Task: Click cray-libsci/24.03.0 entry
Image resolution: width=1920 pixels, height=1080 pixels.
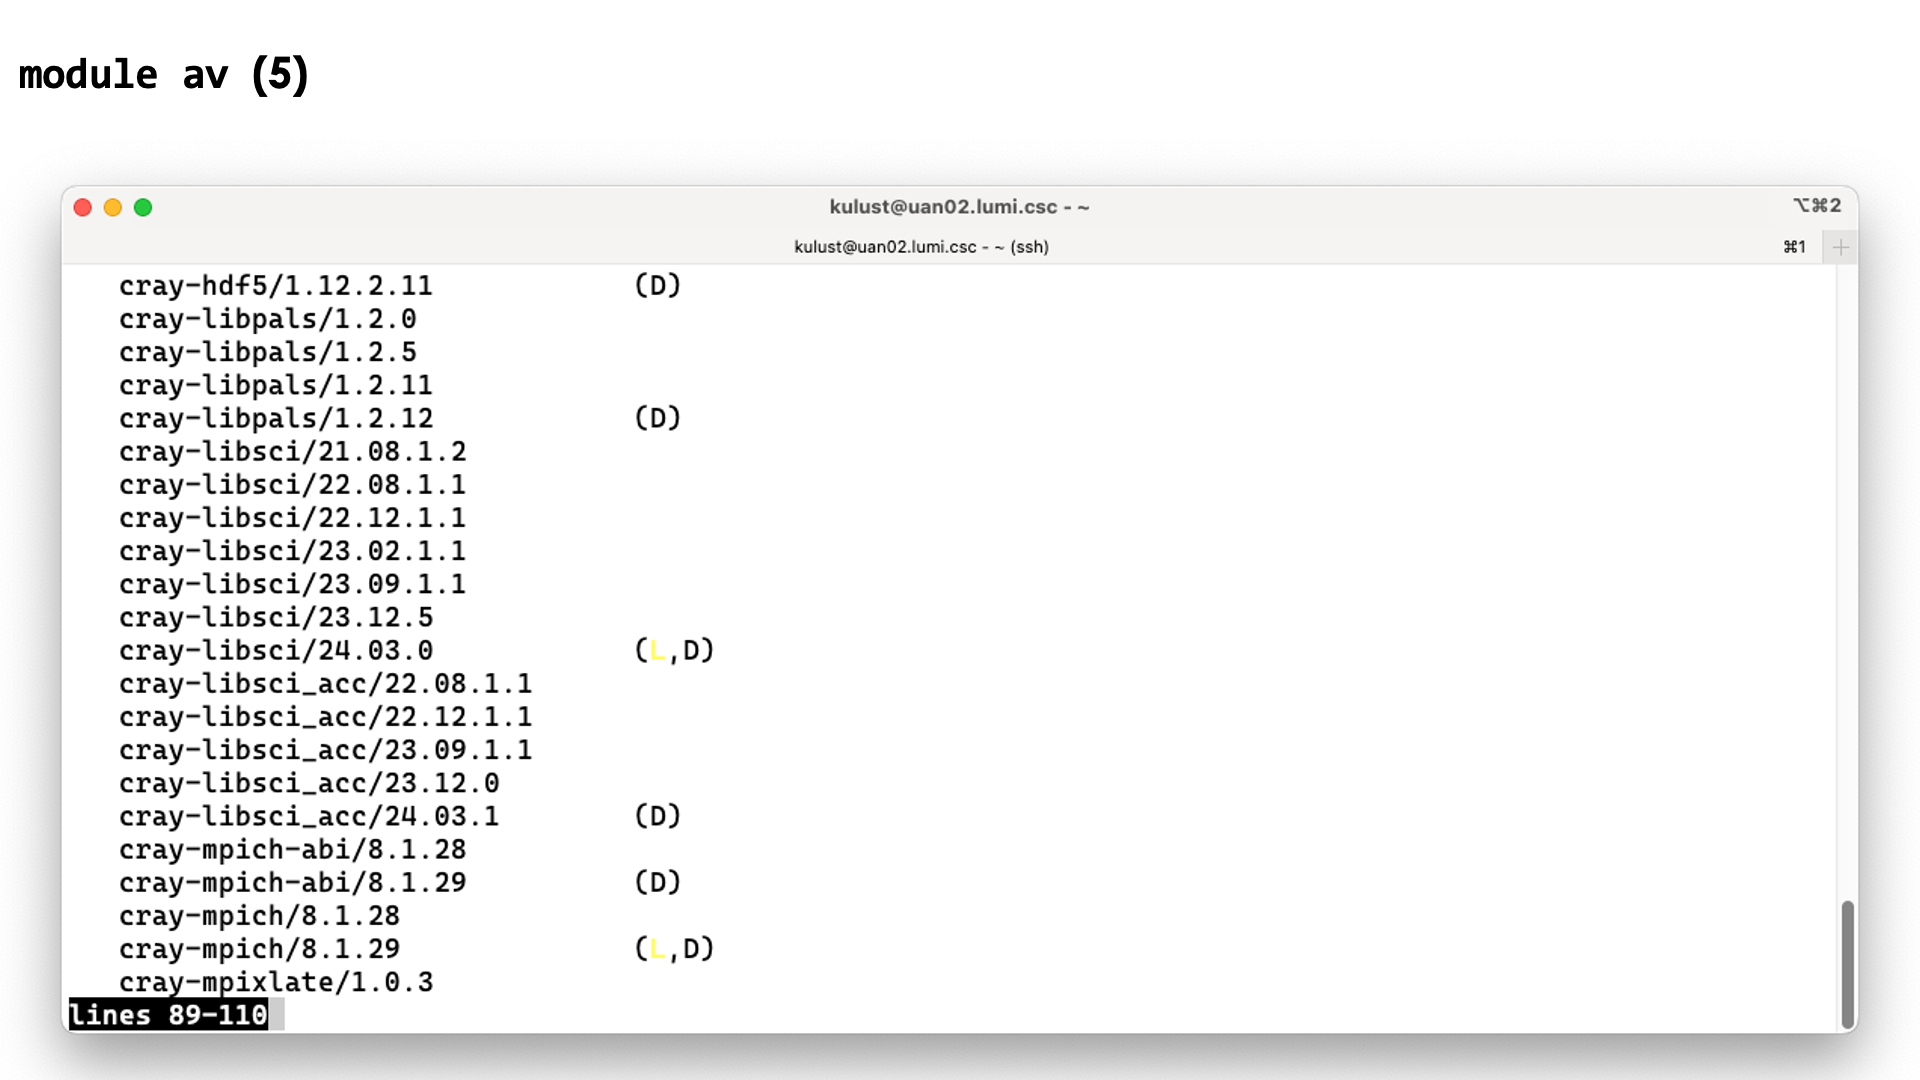Action: click(x=276, y=651)
